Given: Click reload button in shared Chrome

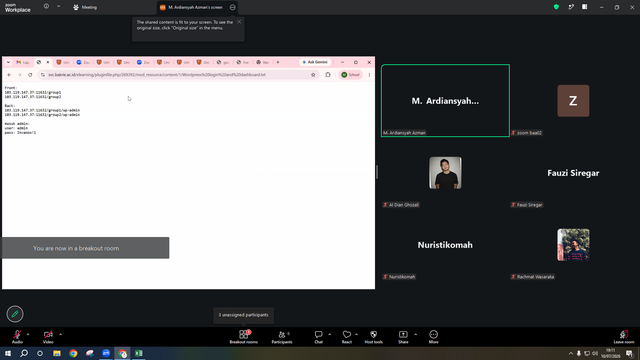Looking at the screenshot, I should 30,75.
